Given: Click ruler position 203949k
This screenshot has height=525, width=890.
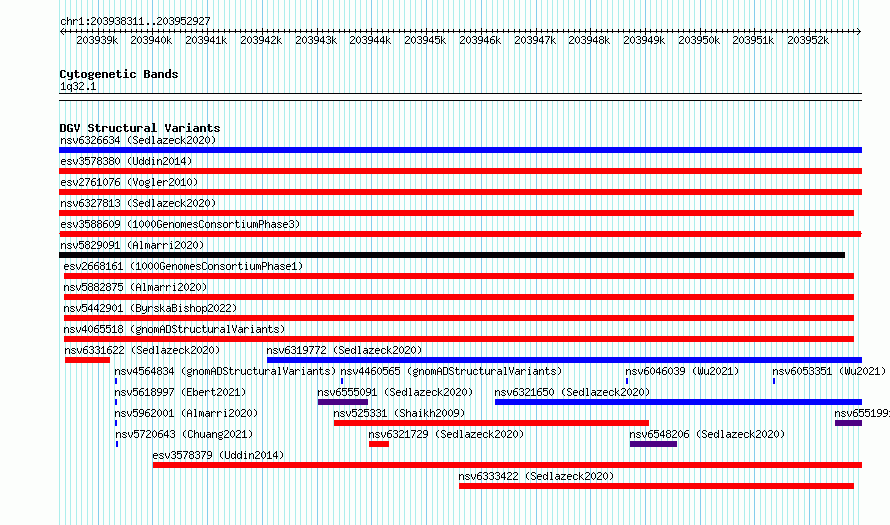Looking at the screenshot, I should 644,40.
